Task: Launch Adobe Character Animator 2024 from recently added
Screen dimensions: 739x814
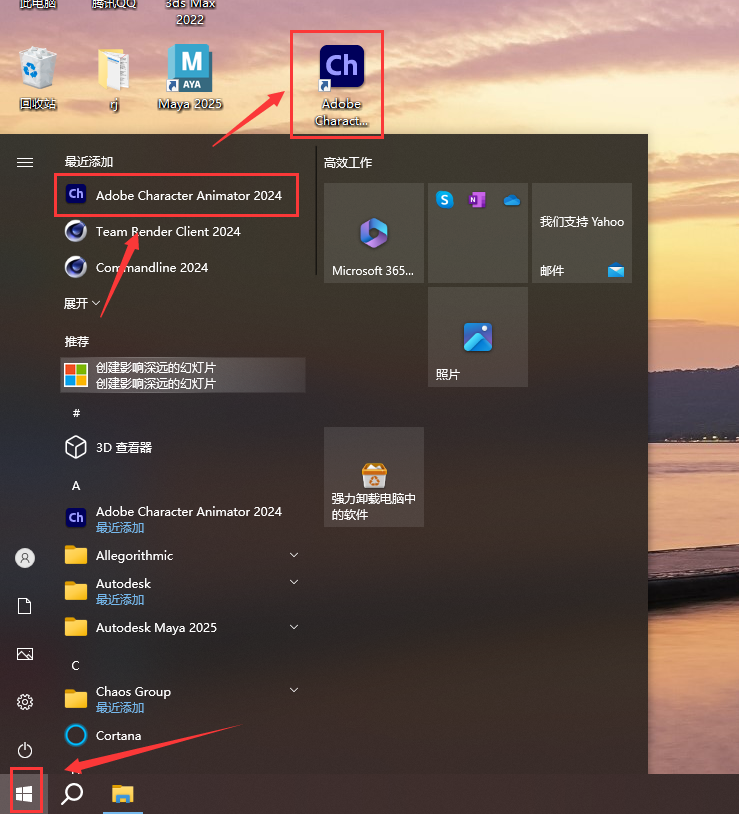Action: 176,195
